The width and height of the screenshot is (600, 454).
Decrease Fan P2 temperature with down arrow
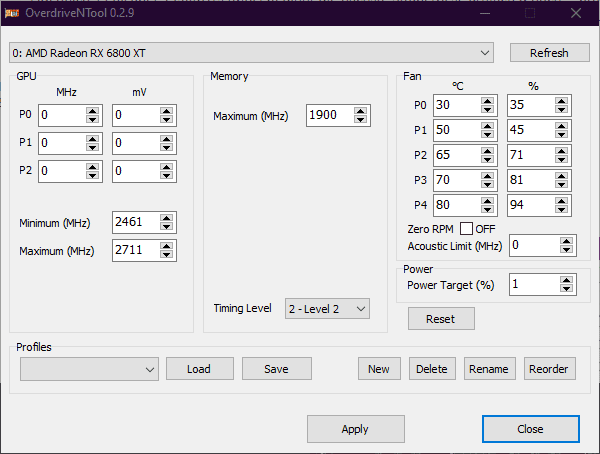click(x=488, y=160)
